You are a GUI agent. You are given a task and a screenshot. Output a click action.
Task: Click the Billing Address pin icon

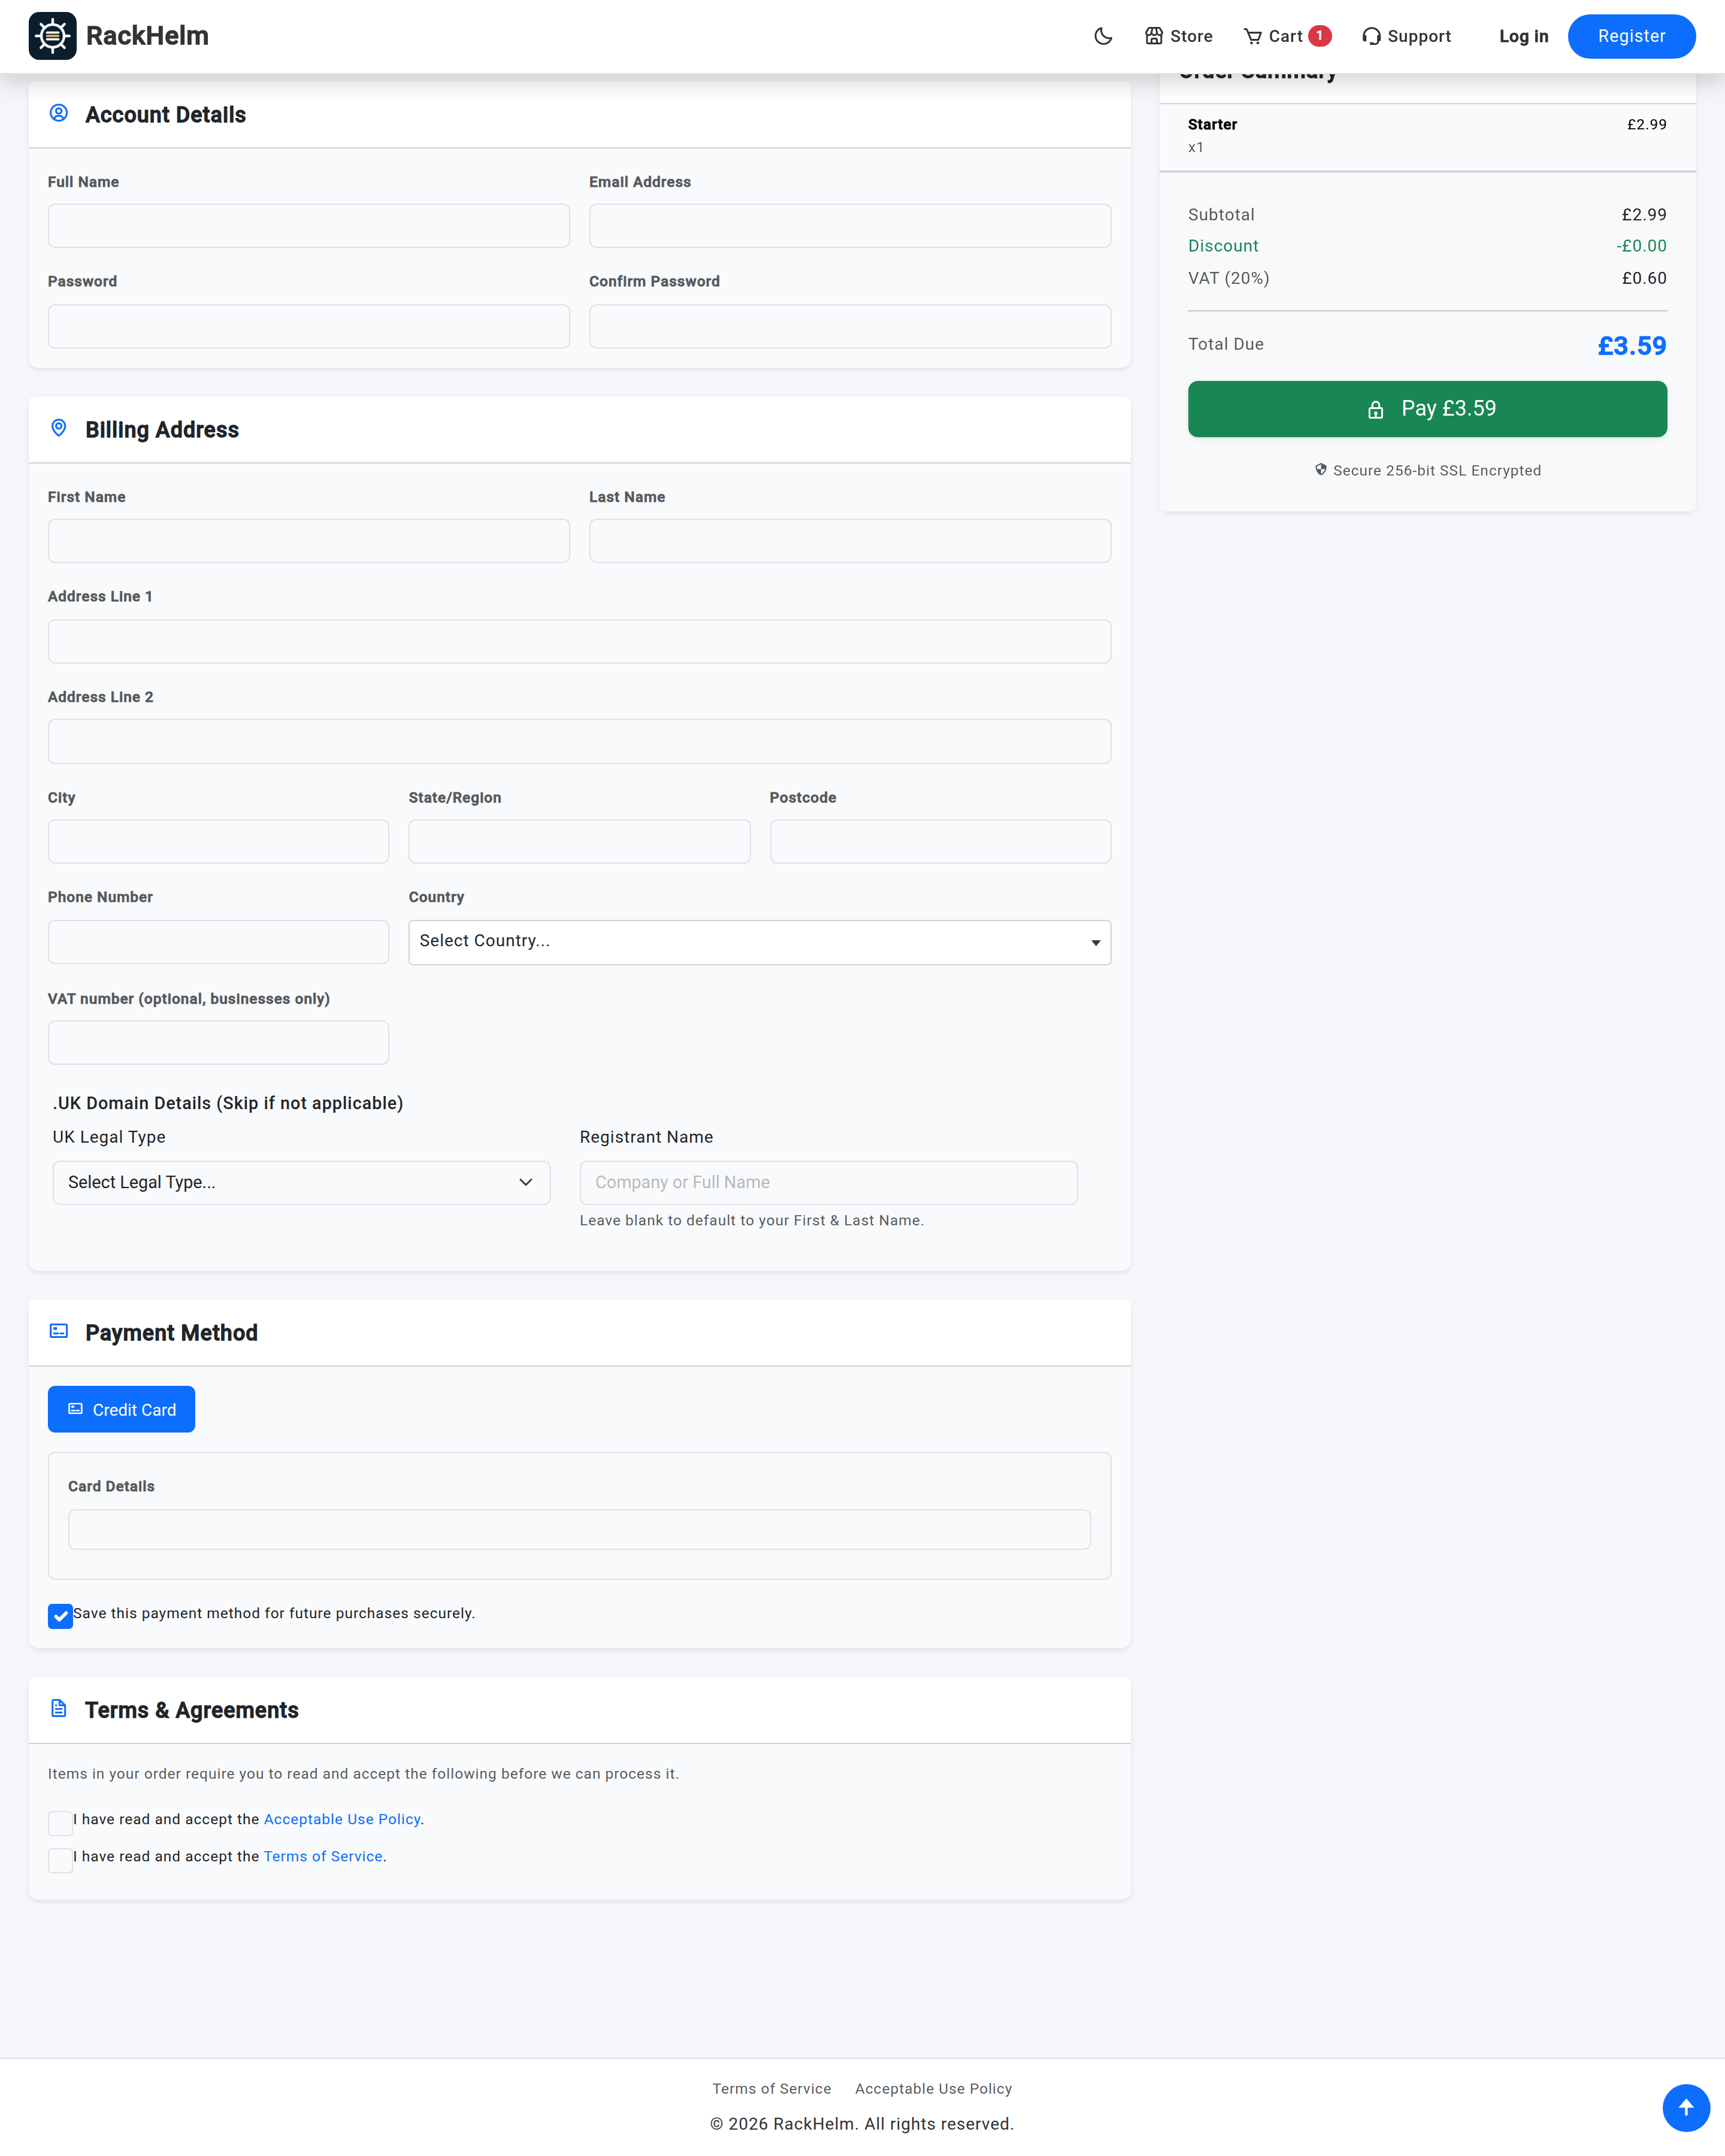coord(59,428)
